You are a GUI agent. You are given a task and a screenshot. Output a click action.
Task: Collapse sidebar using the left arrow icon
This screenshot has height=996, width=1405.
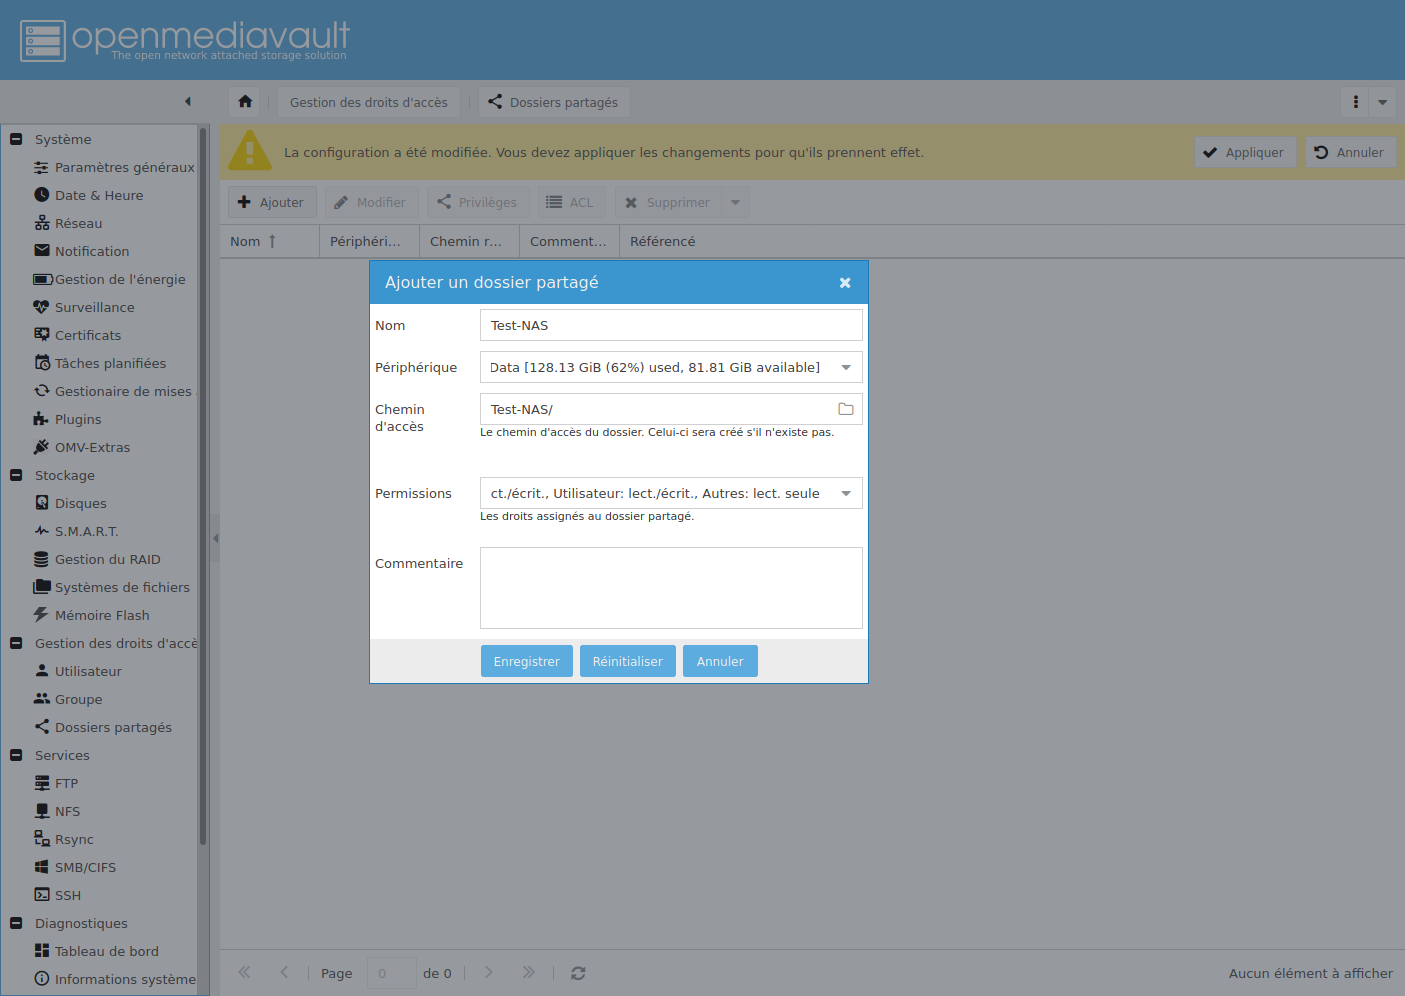tap(187, 102)
